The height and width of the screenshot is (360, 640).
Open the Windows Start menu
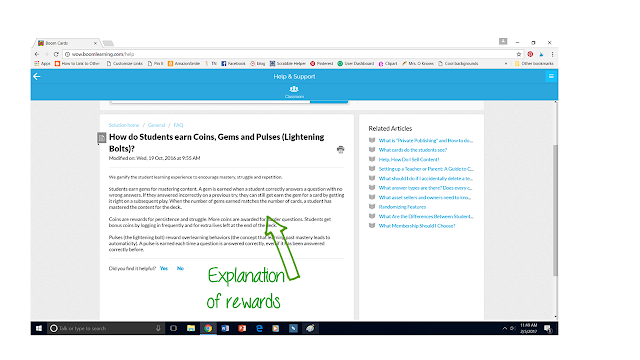click(39, 328)
